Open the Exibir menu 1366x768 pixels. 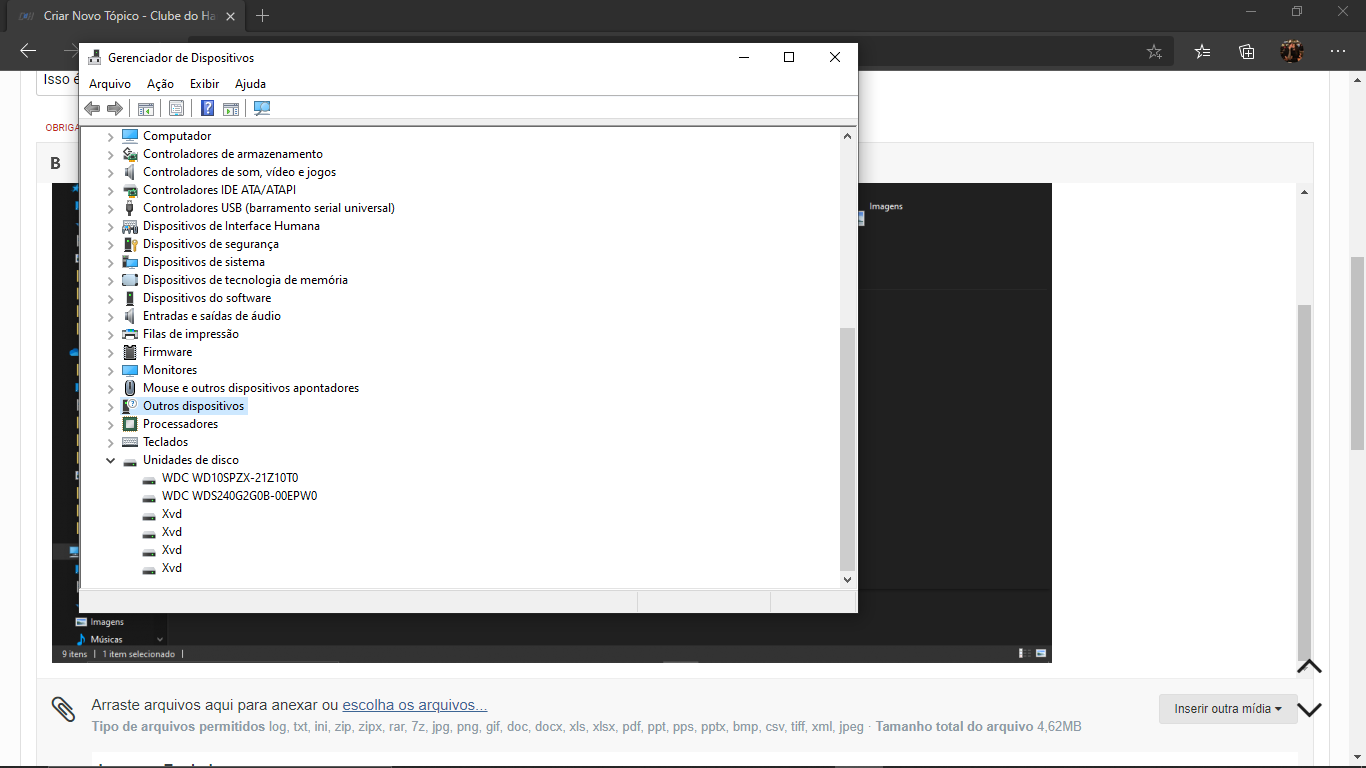[x=204, y=84]
